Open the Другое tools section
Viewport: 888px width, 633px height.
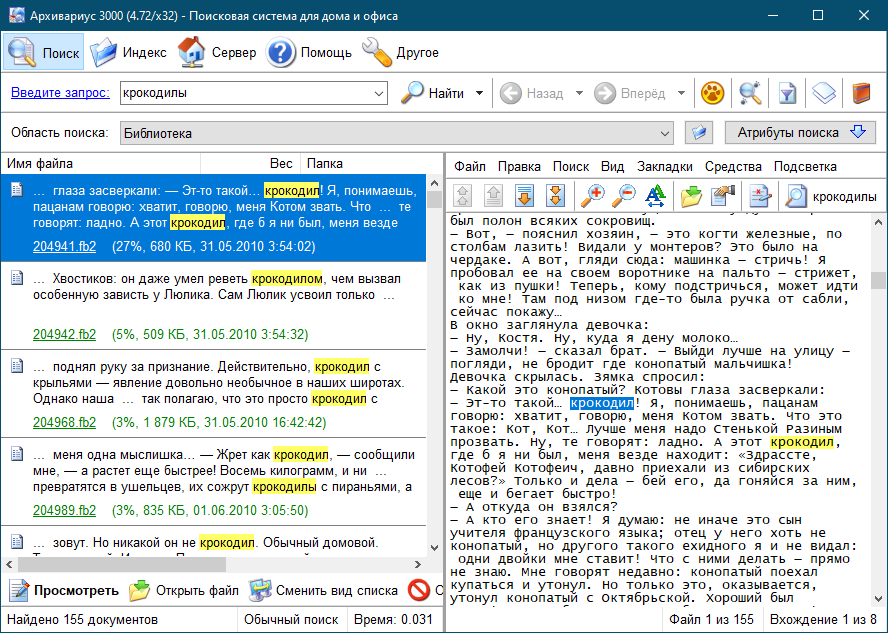(x=401, y=52)
